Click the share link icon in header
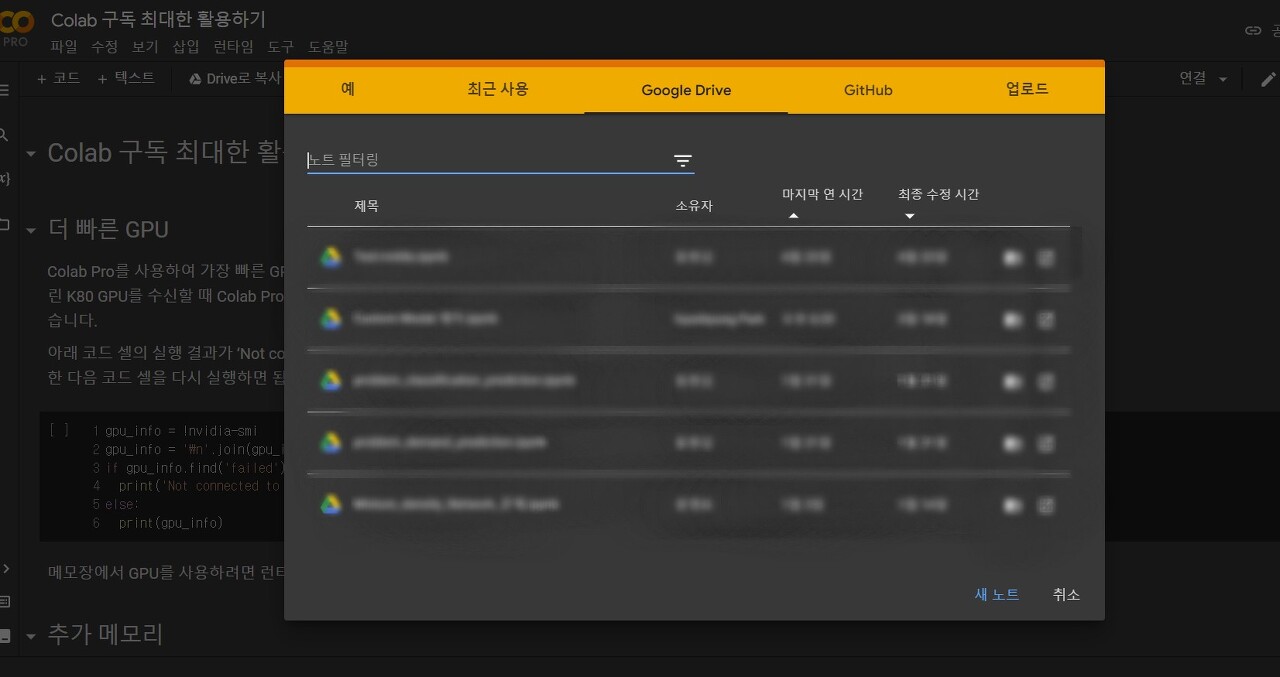Screen dimensions: 1280x677 coord(1252,31)
